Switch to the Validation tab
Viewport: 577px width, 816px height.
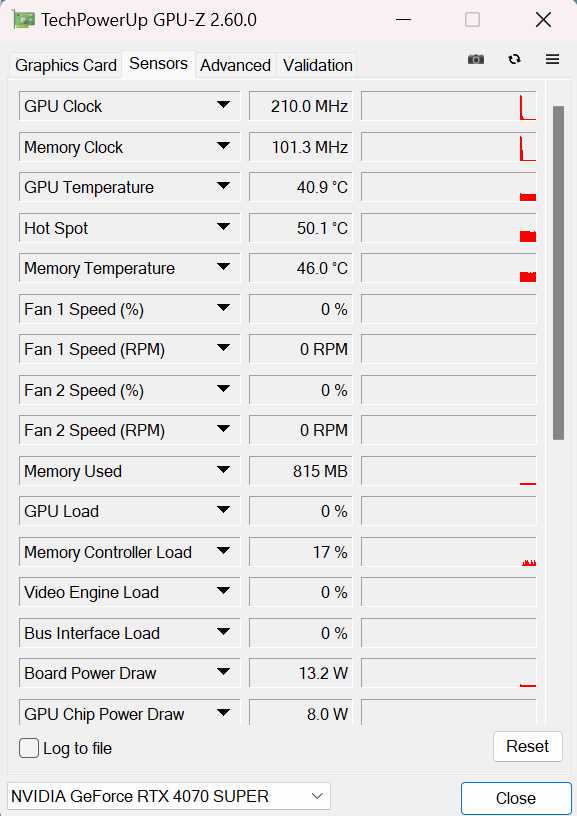tap(316, 65)
